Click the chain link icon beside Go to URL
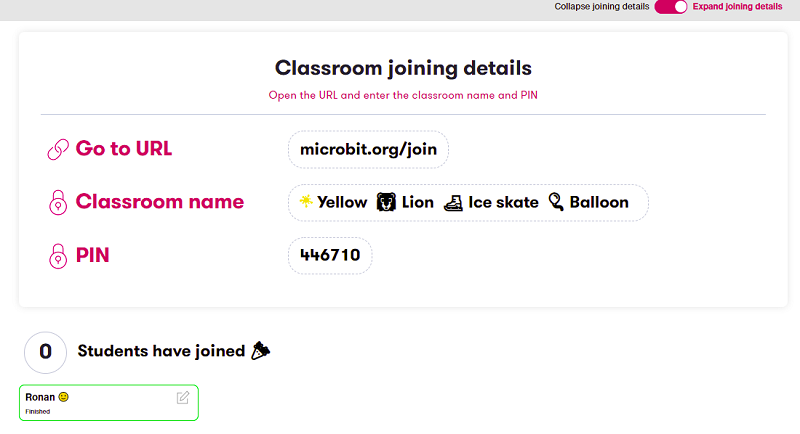This screenshot has height=434, width=800. 57,150
